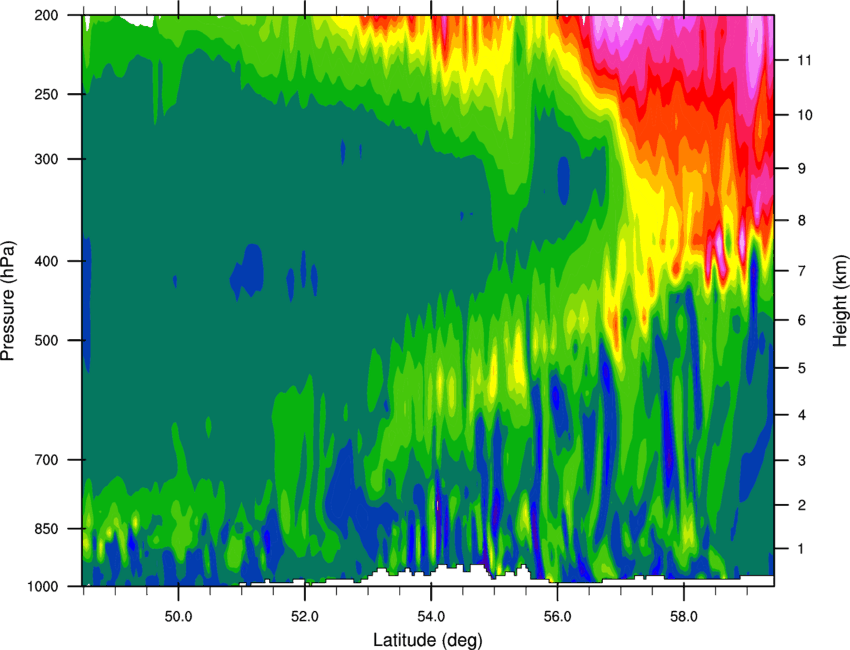This screenshot has width=850, height=650.
Task: Click the 1000 pressure tick label
Action: point(44,586)
